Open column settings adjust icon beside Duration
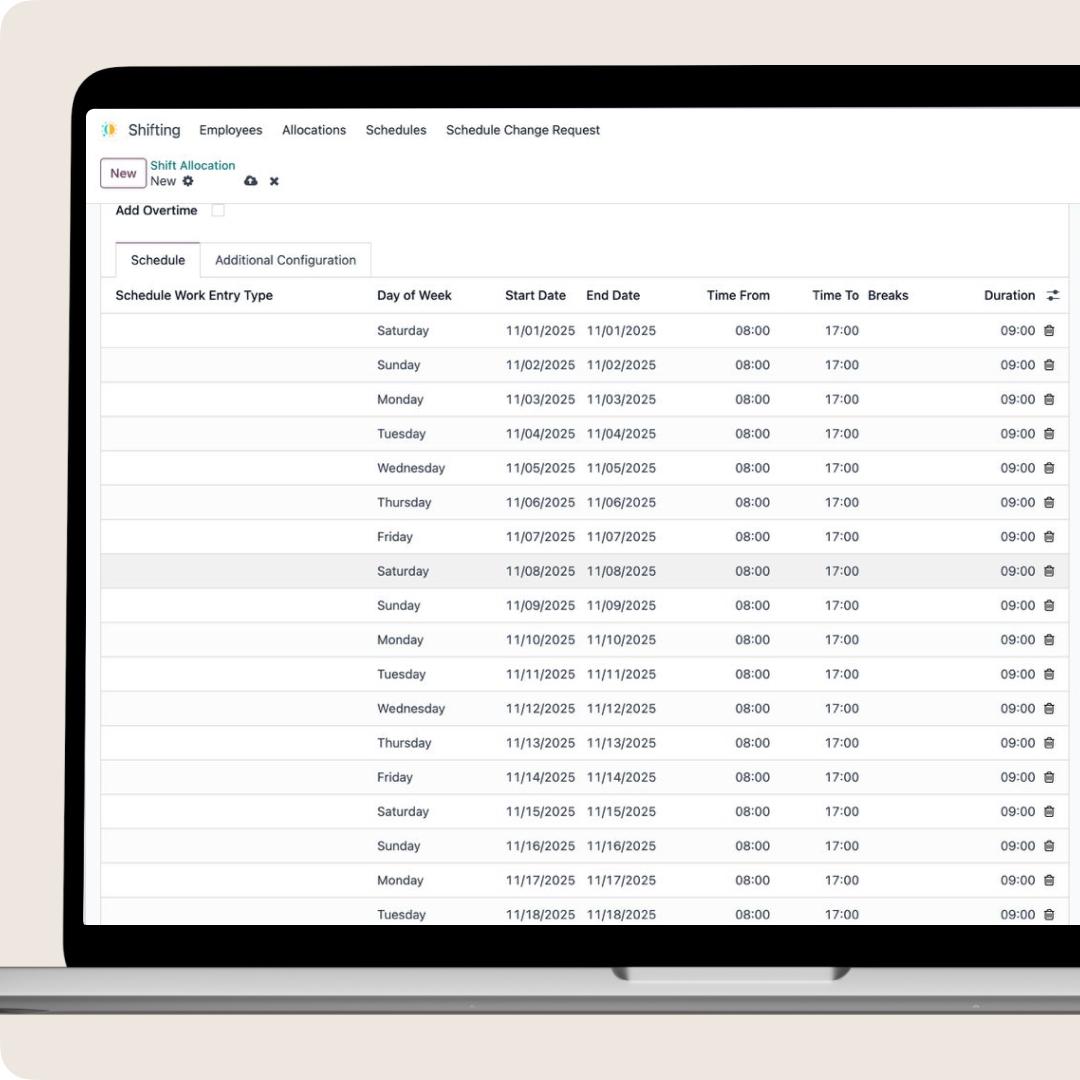 click(x=1053, y=295)
